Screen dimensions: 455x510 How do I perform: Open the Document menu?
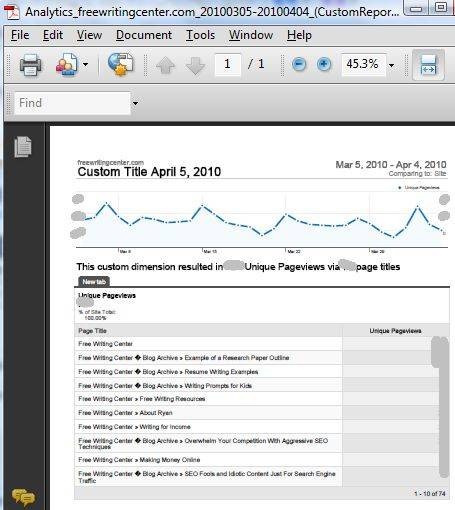[144, 35]
